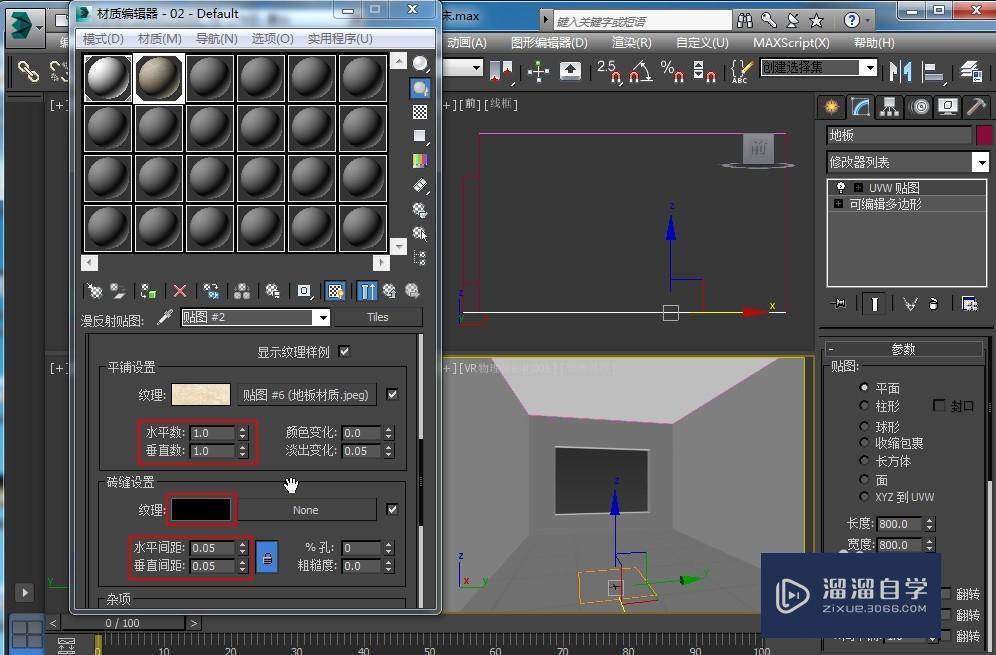Viewport: 996px width, 655px height.
Task: Click the Tiles map type button
Action: pos(377,317)
